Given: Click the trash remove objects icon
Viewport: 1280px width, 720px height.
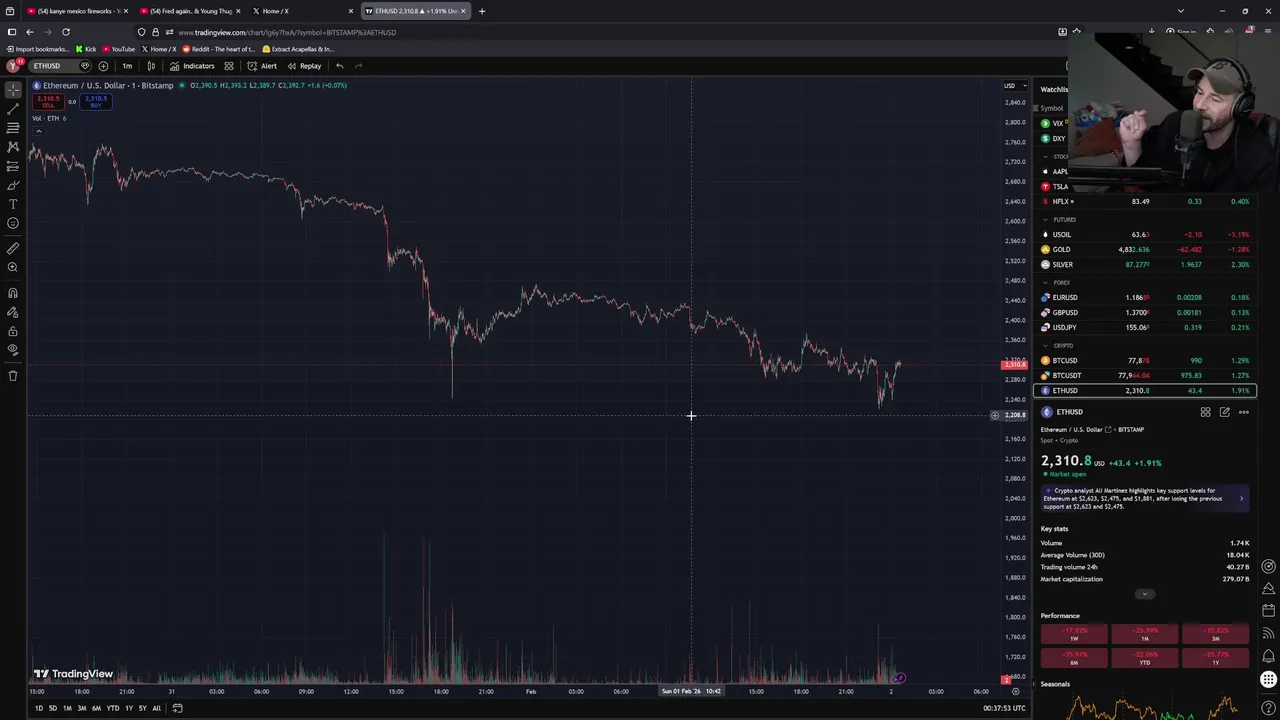Looking at the screenshot, I should click(13, 376).
